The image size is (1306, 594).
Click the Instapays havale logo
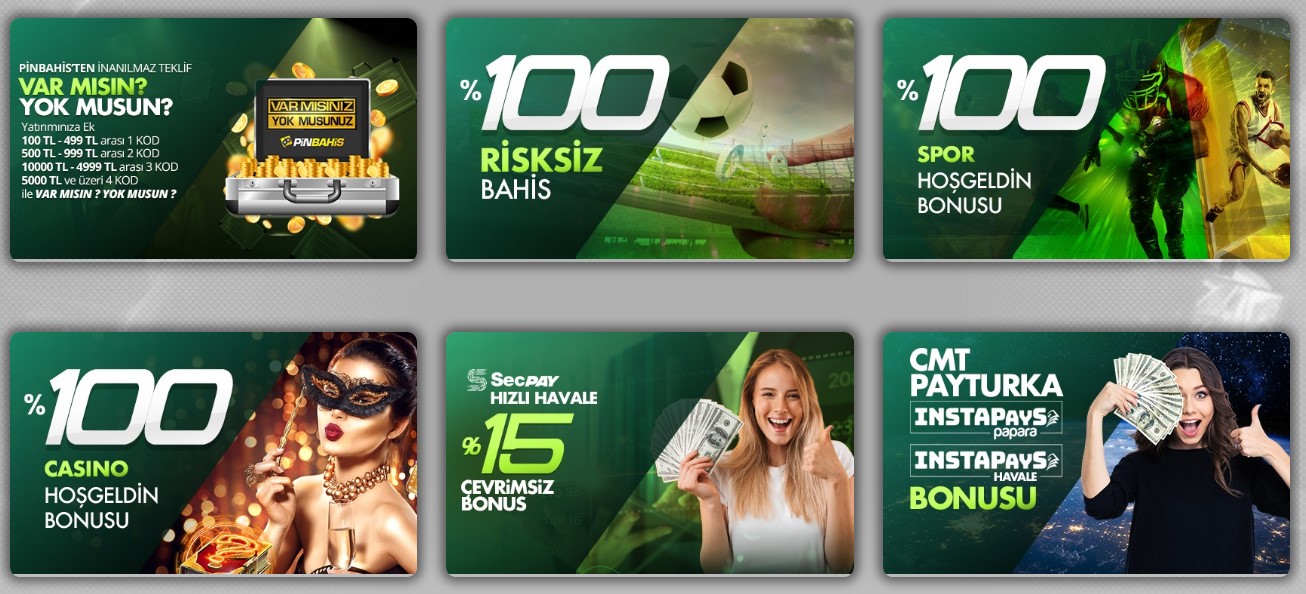(986, 462)
